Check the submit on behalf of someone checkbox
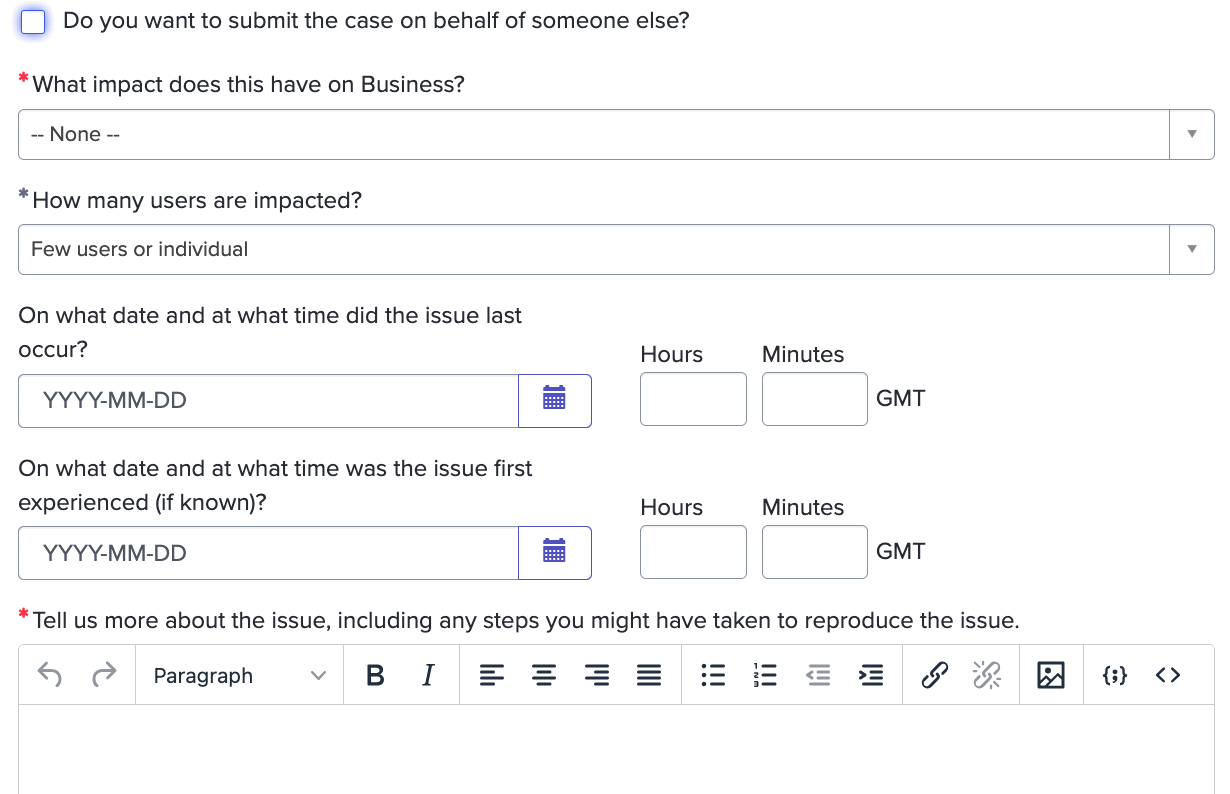Screen dimensions: 1230x794 tap(33, 21)
